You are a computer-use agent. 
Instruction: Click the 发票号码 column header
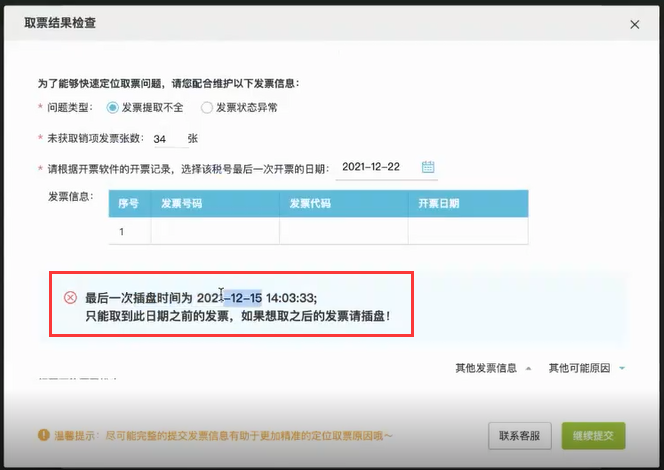coord(215,204)
